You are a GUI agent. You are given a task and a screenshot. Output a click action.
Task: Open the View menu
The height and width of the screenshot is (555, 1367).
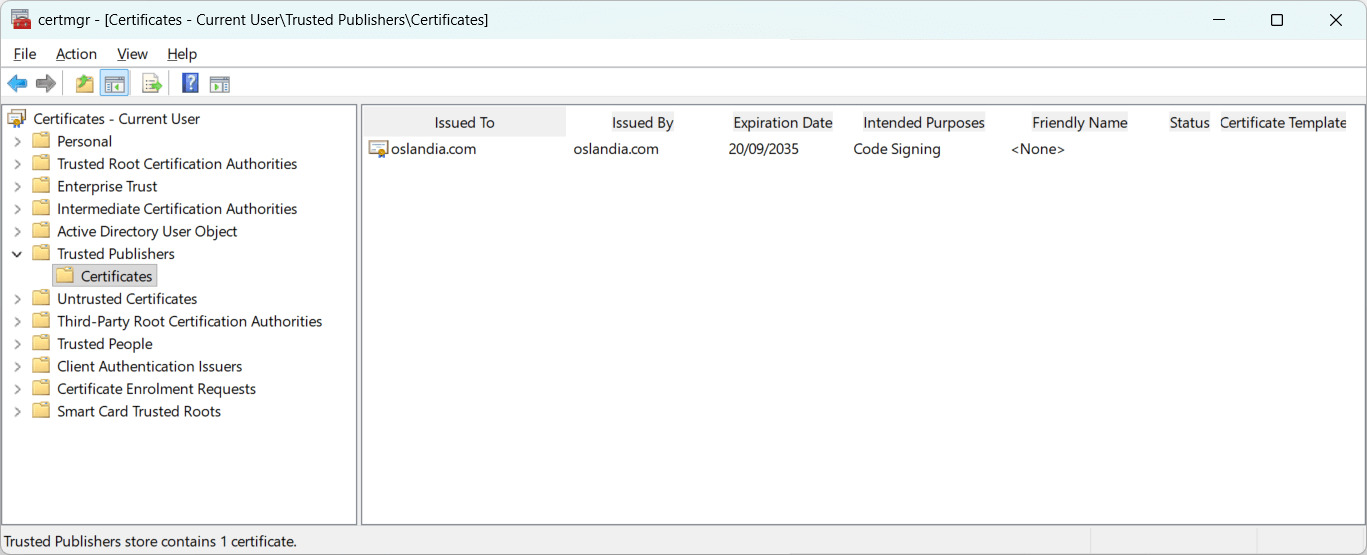coord(132,54)
